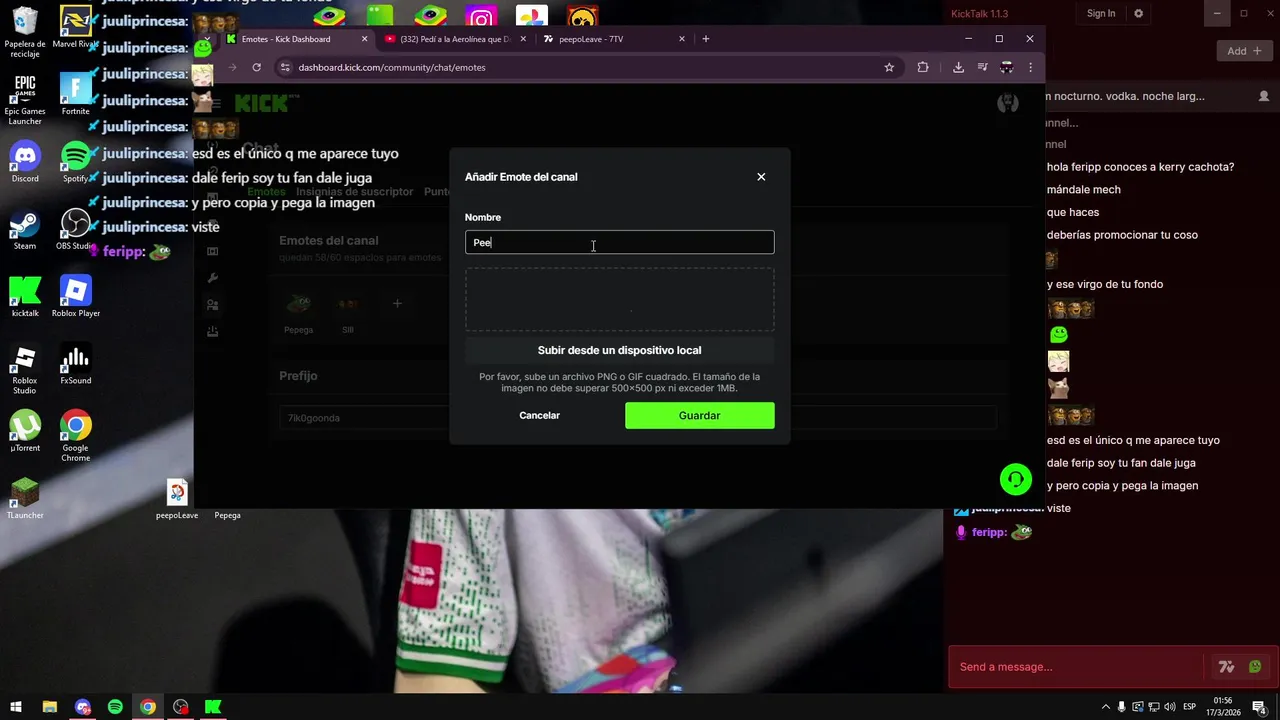
Task: Open the Chrome extensions puzzle icon
Action: pyautogui.click(x=923, y=67)
